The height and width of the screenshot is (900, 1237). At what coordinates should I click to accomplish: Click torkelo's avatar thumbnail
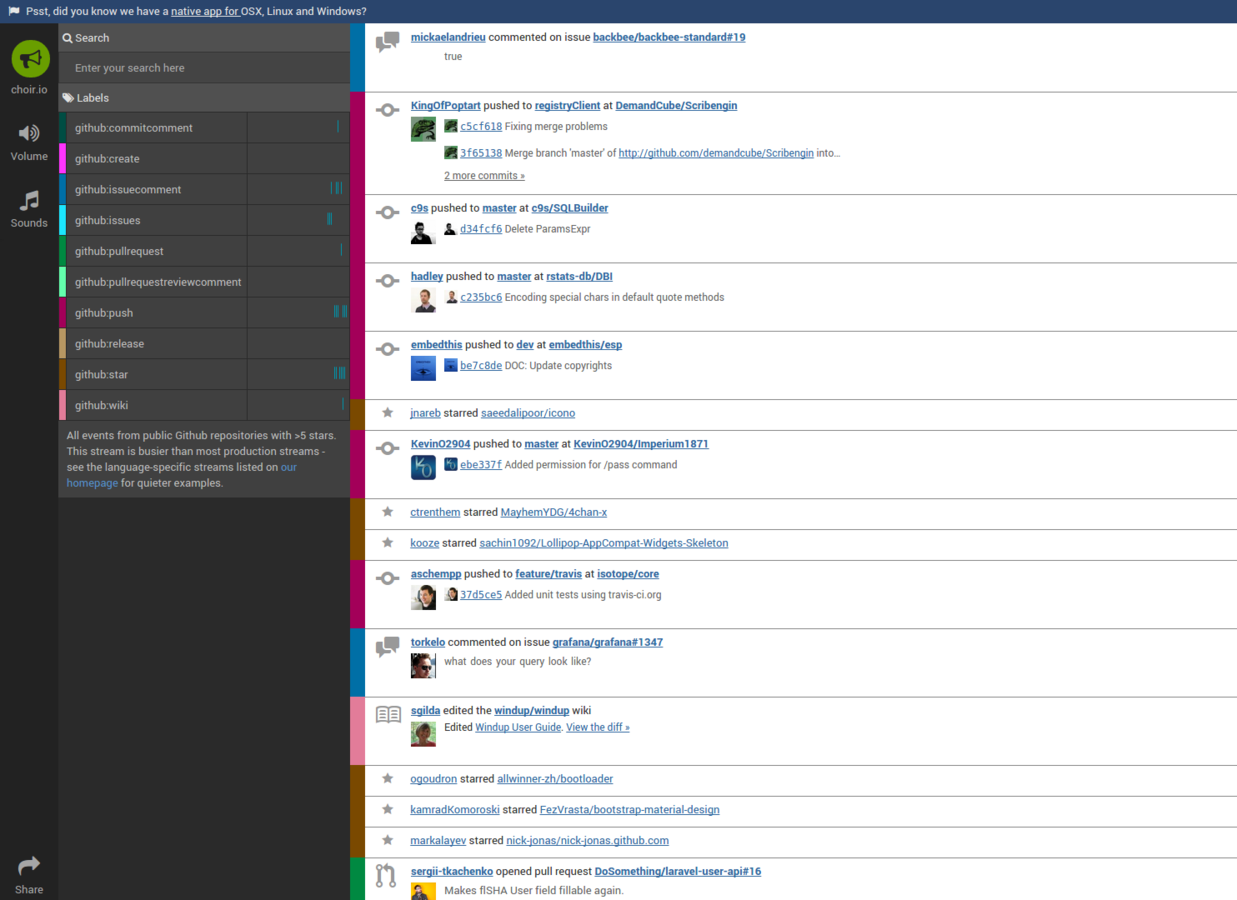tap(423, 666)
